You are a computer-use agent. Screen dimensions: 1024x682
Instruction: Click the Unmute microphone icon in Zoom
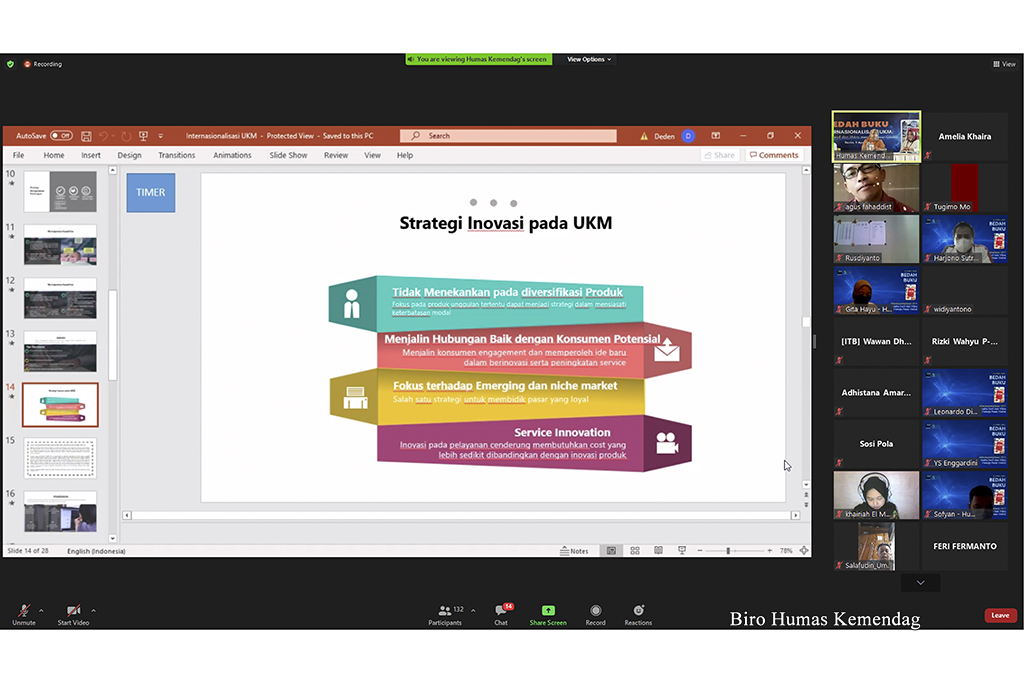24,611
